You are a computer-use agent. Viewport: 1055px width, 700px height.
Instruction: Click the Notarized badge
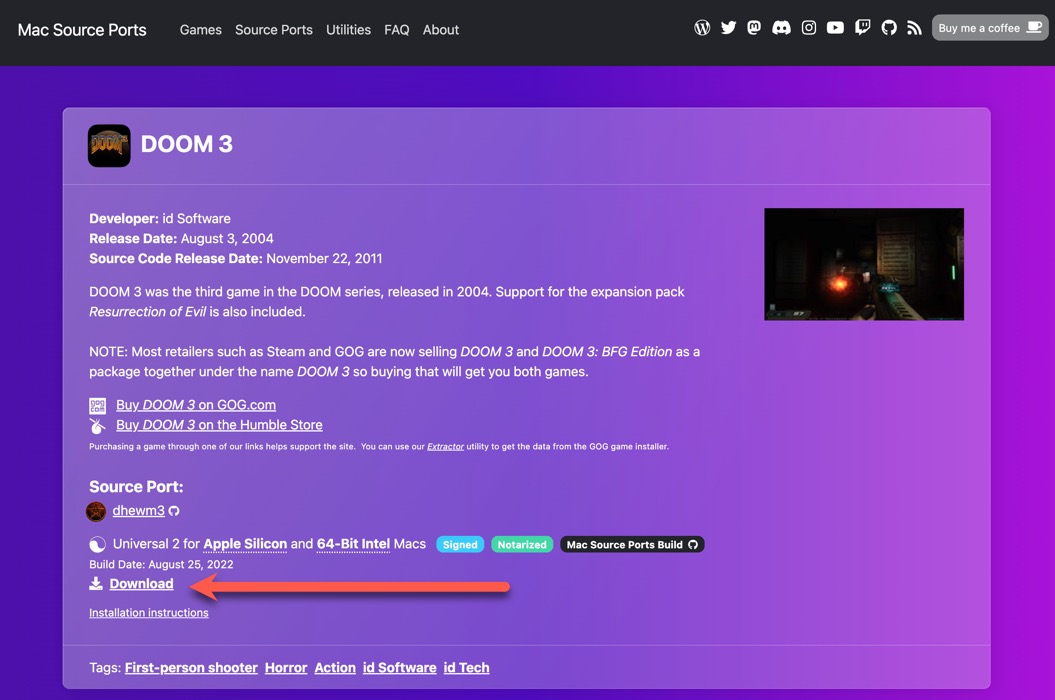pos(522,544)
